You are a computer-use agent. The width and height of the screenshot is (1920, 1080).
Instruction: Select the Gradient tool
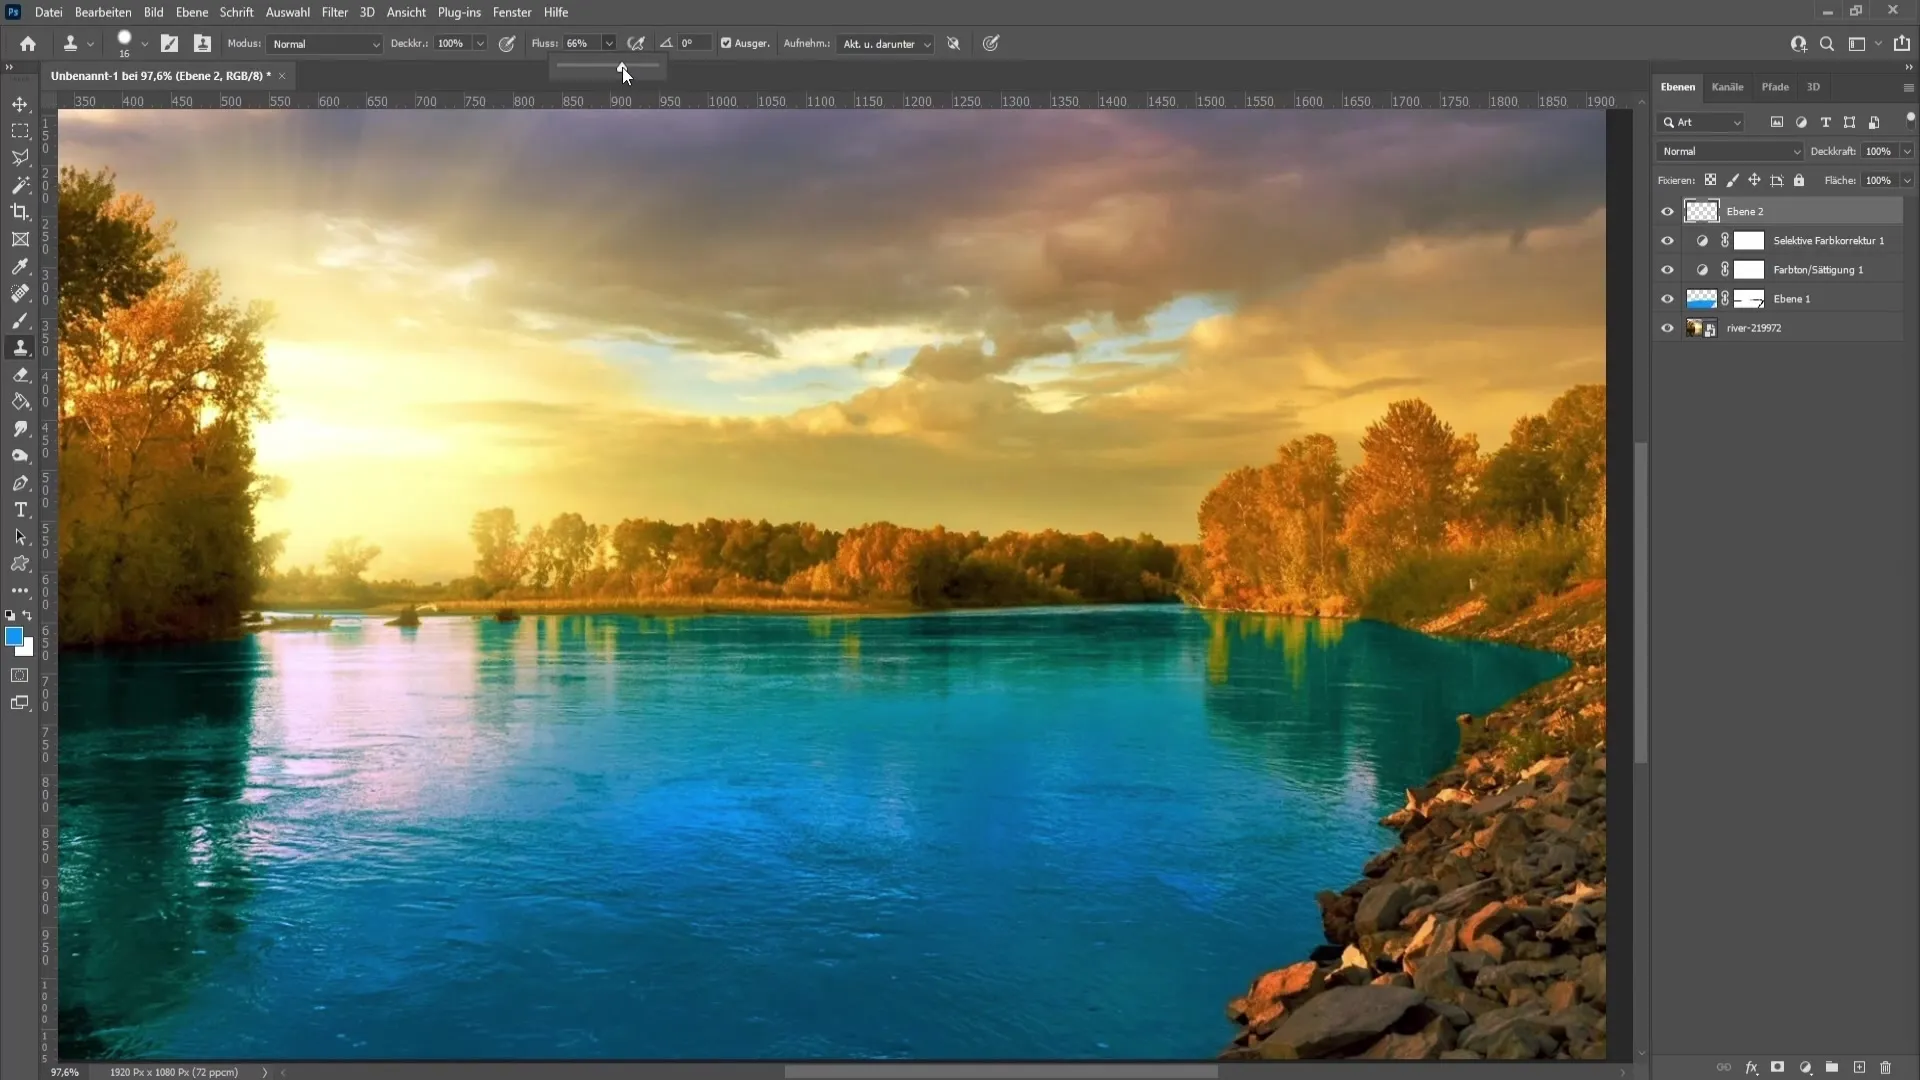tap(20, 402)
